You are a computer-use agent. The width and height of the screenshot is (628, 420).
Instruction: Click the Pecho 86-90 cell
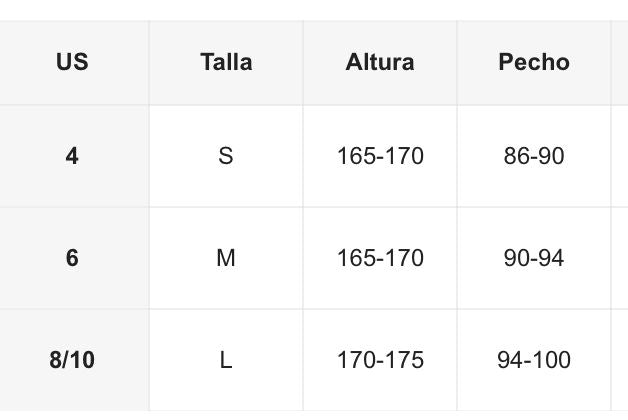534,156
